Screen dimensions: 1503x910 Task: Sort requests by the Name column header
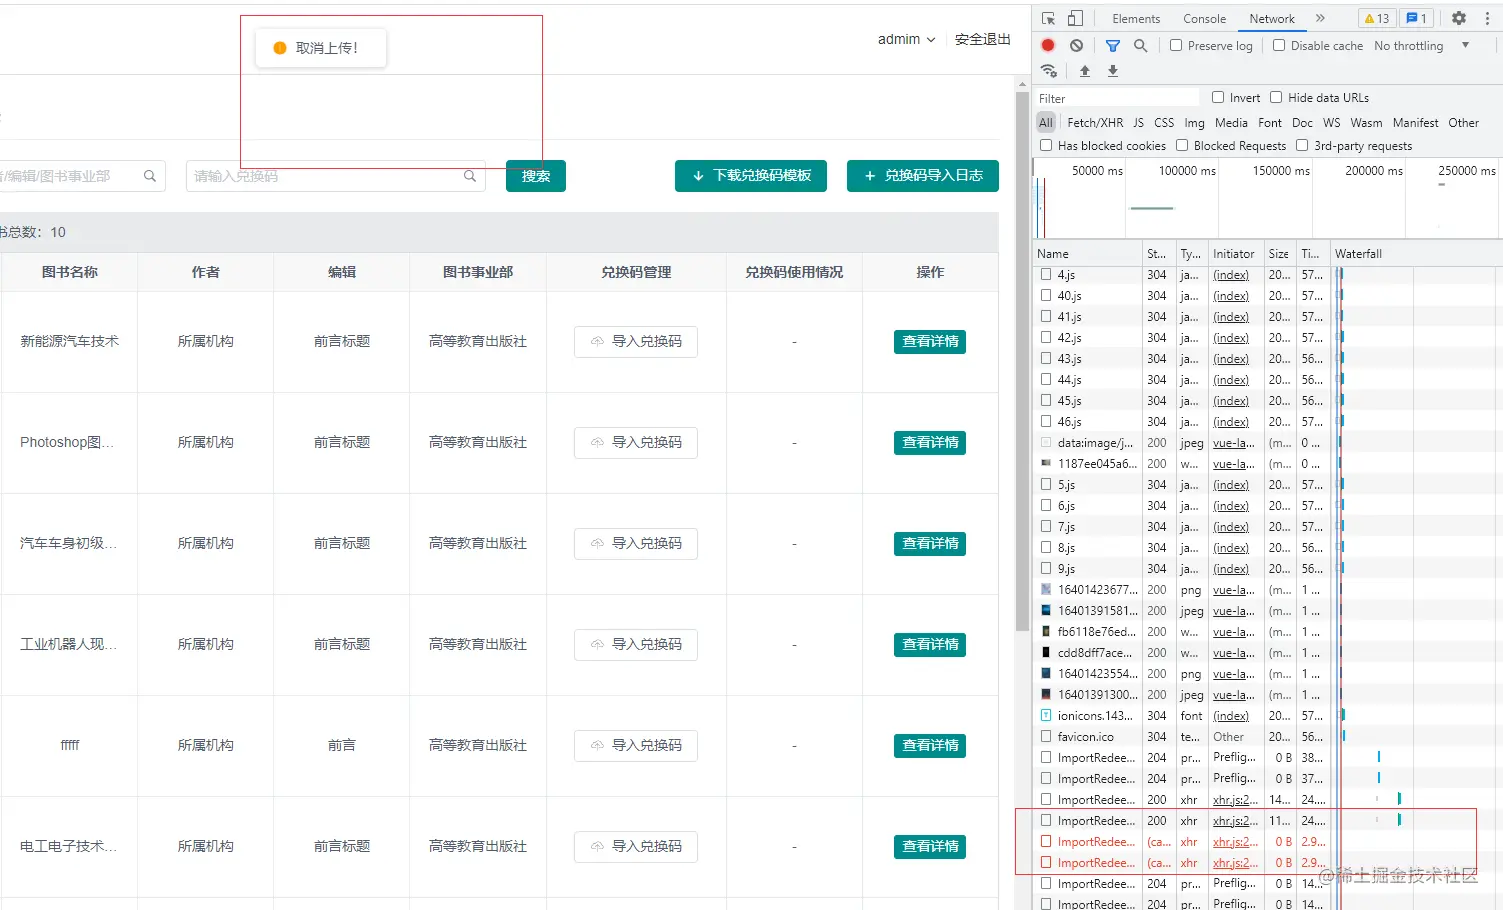click(x=1088, y=254)
